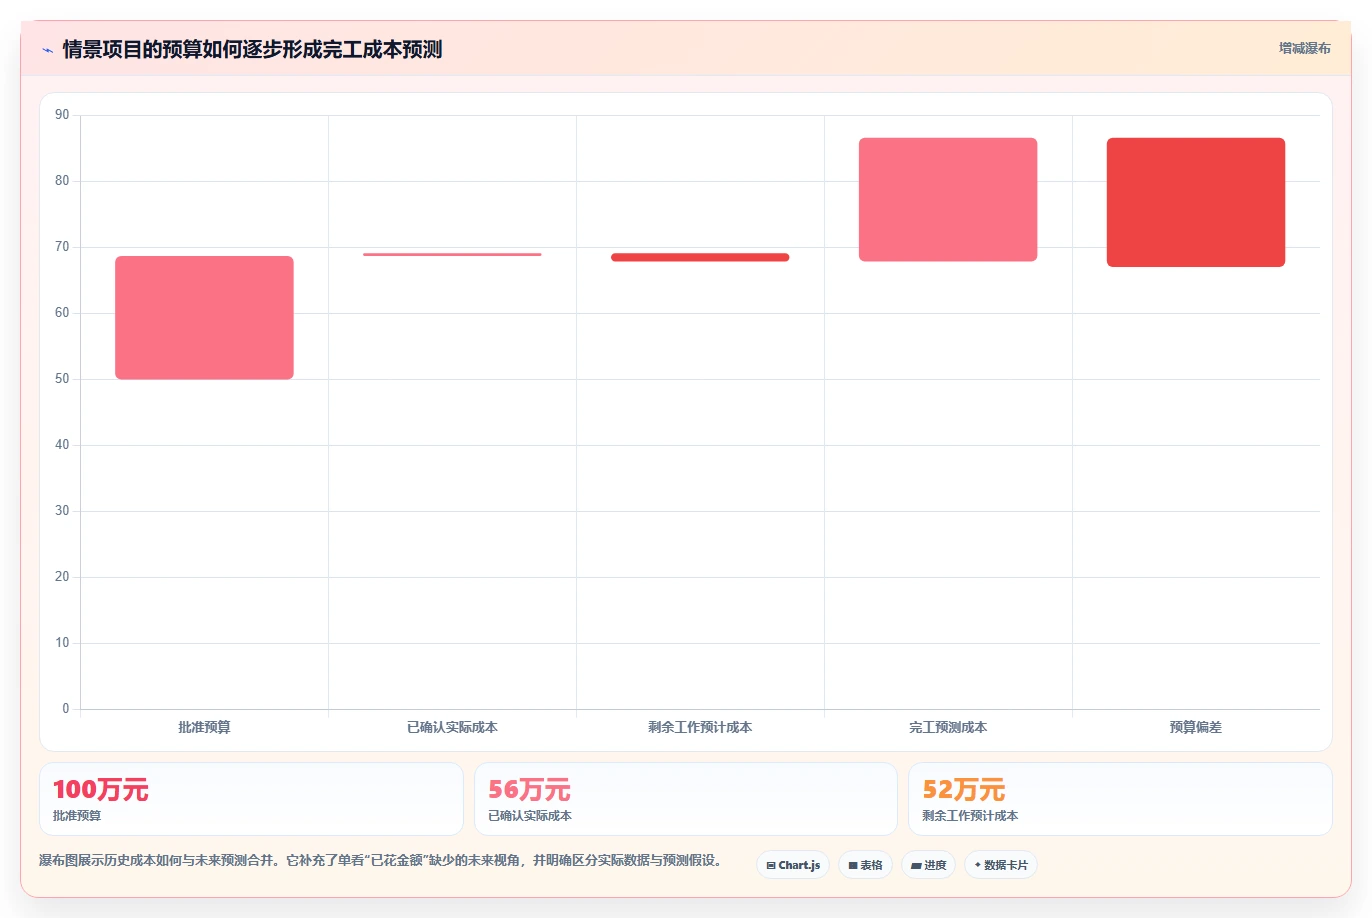The width and height of the screenshot is (1372, 918).
Task: Click the 剩余工作预计成本 red bar
Action: [700, 257]
